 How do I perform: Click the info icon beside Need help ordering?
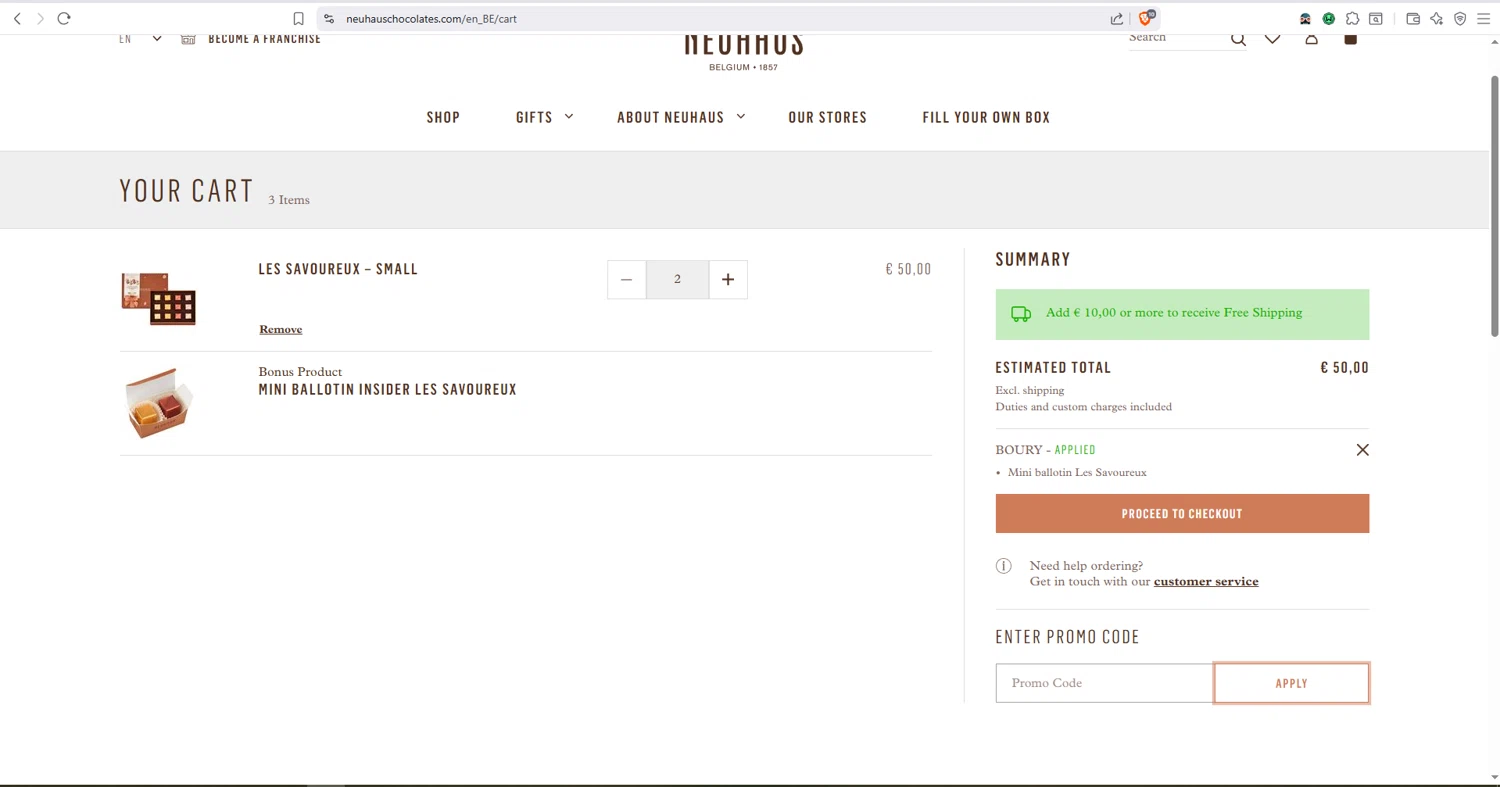(x=1004, y=566)
